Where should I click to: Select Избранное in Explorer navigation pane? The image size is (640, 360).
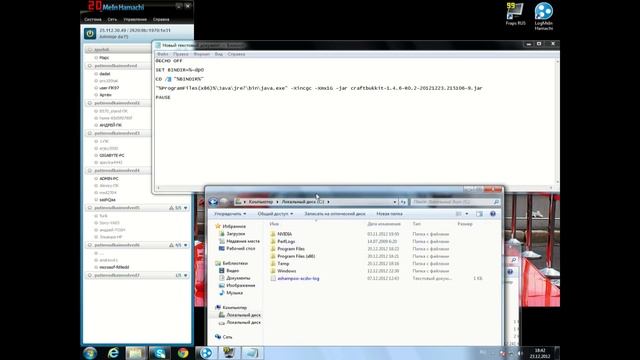click(234, 226)
